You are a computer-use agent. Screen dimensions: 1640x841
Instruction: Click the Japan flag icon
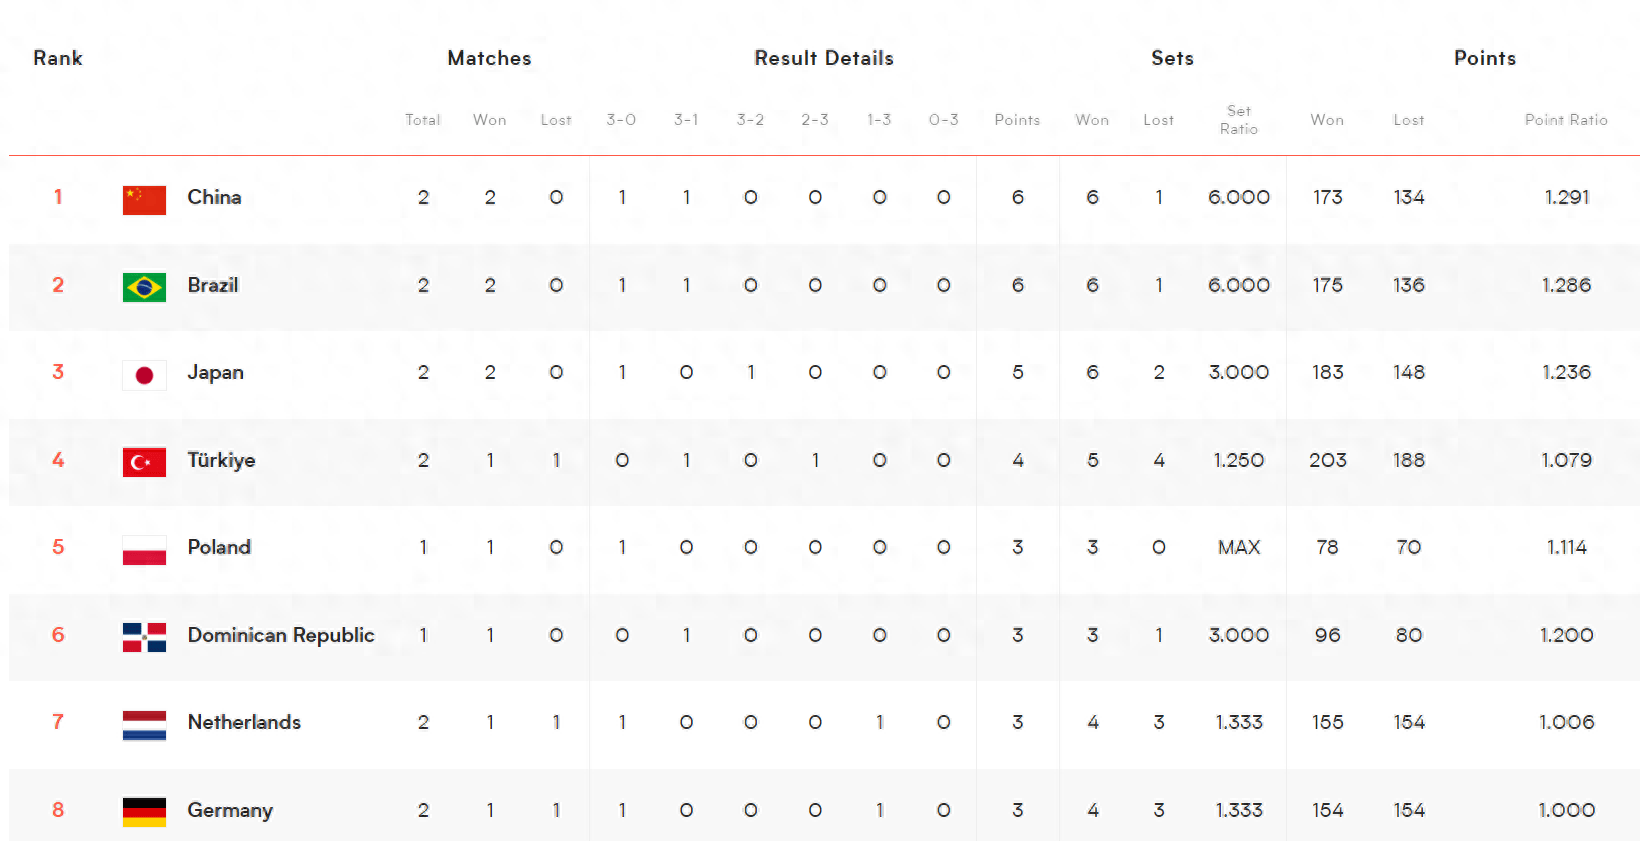pyautogui.click(x=144, y=375)
